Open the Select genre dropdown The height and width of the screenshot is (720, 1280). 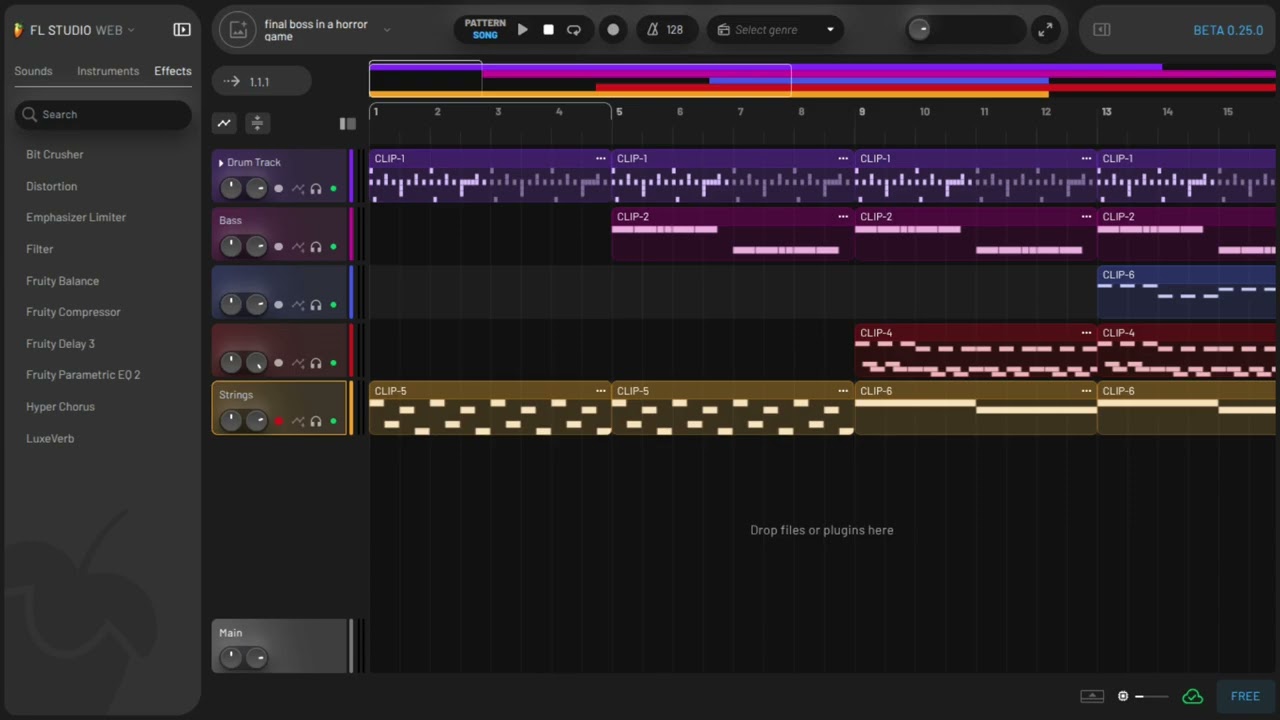(x=775, y=30)
